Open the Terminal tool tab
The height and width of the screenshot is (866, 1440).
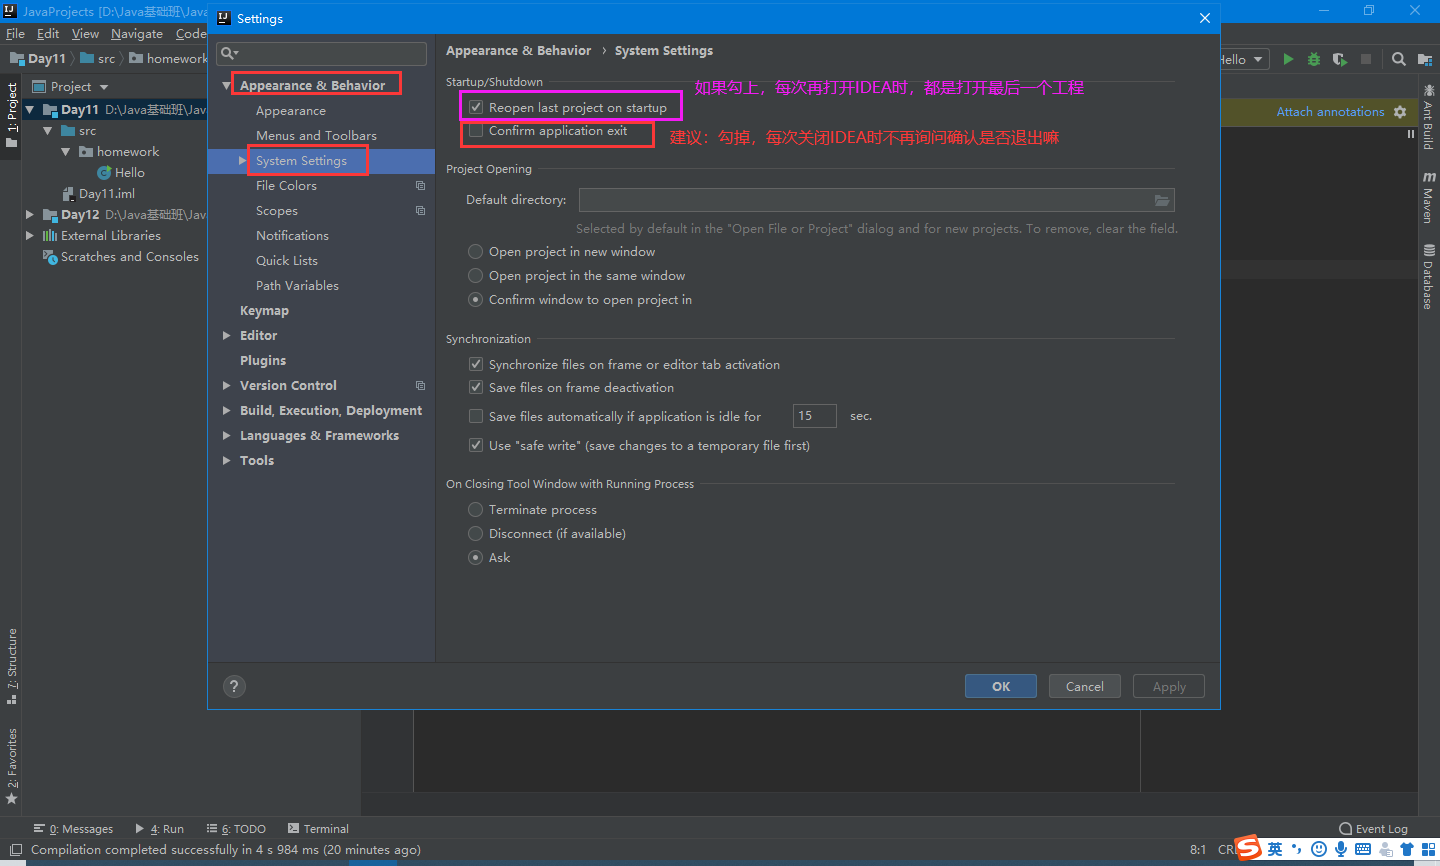click(x=318, y=829)
